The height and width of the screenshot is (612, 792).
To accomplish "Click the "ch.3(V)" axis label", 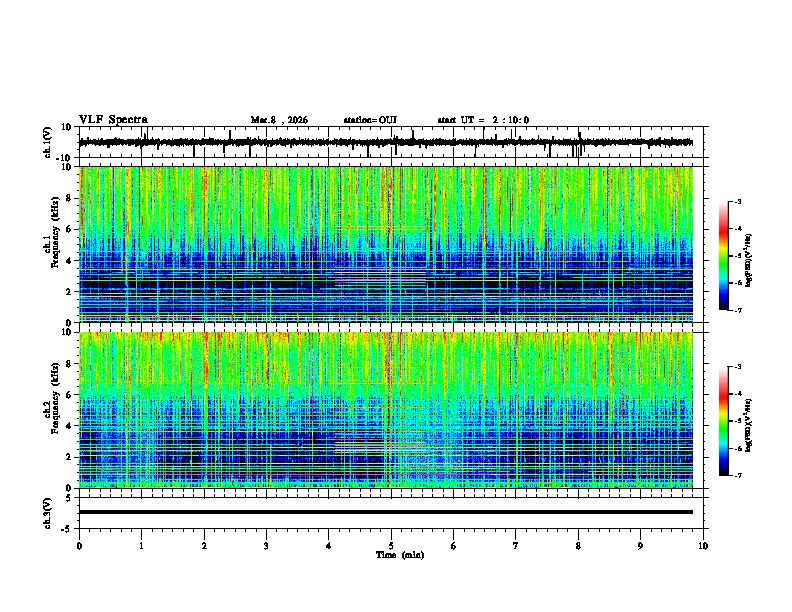I will click(x=48, y=513).
